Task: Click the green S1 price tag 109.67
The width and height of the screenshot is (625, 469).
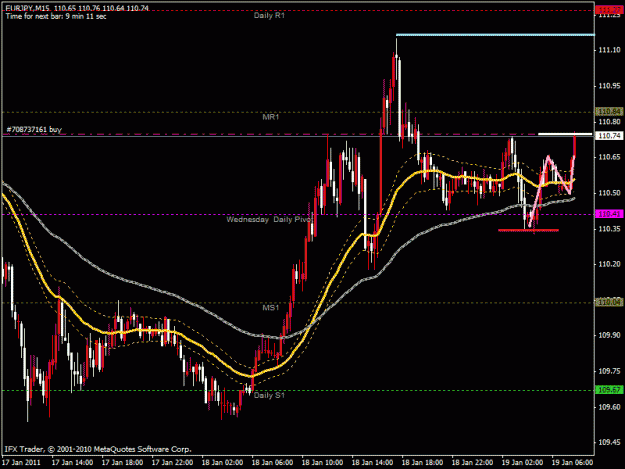Action: pyautogui.click(x=609, y=389)
